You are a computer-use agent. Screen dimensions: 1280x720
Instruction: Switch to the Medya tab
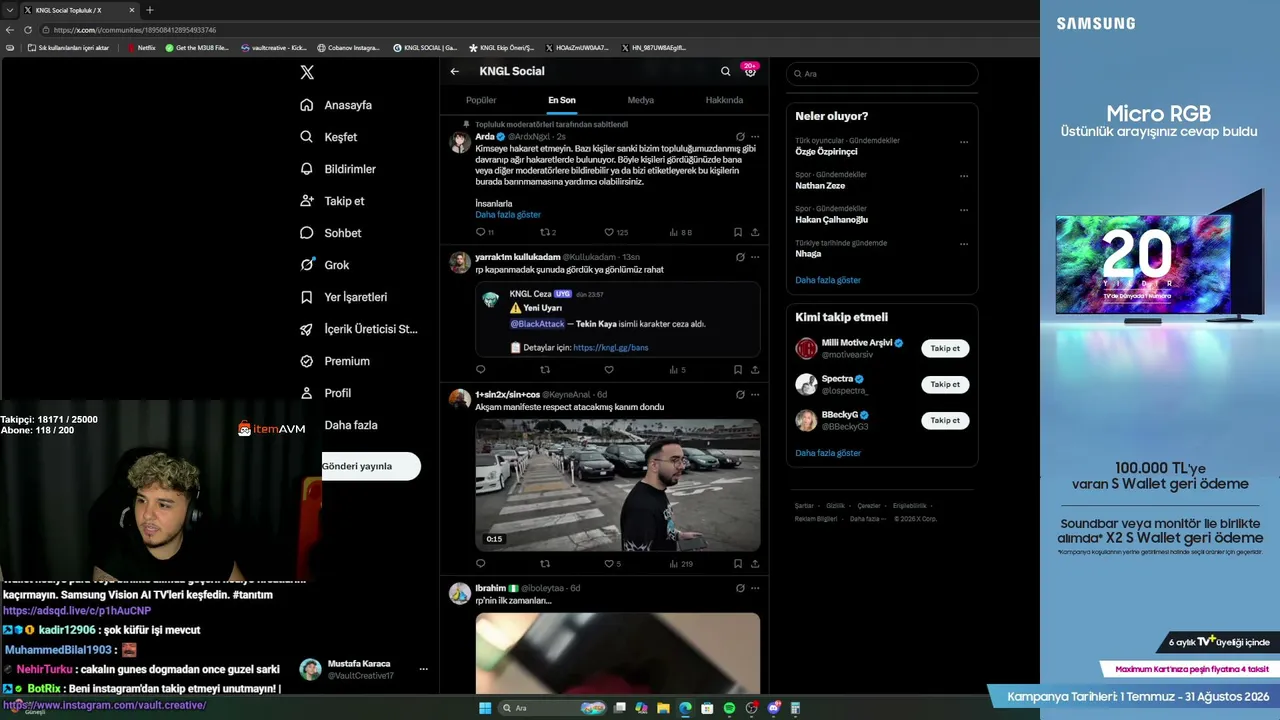641,100
